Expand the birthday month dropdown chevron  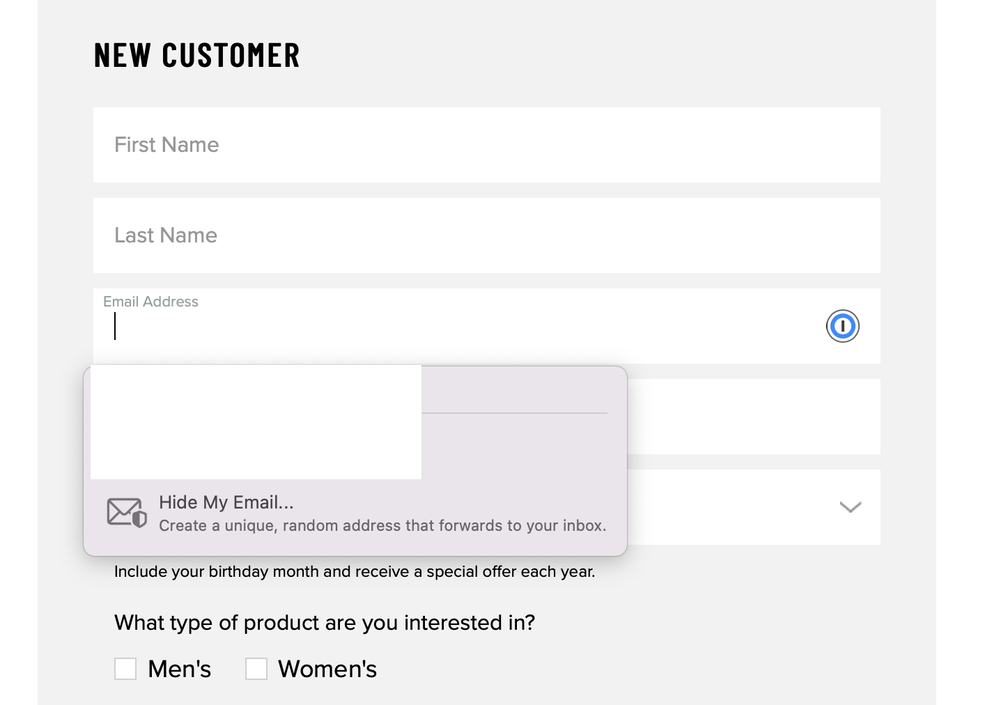[x=850, y=507]
